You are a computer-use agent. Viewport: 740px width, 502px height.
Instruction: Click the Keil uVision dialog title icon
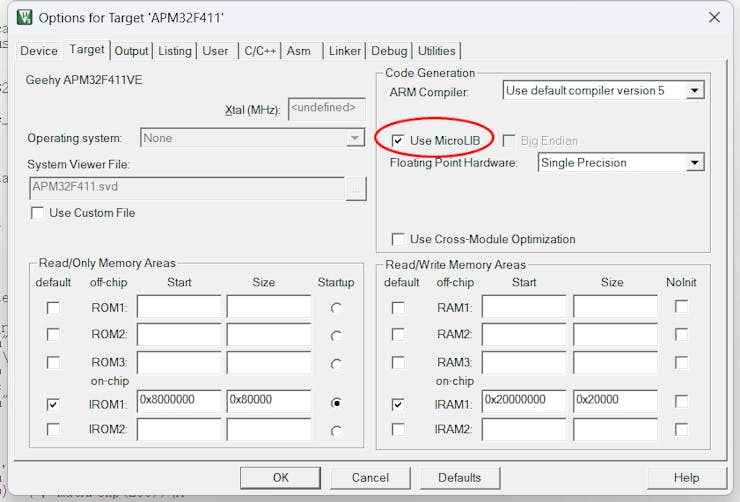pyautogui.click(x=24, y=17)
